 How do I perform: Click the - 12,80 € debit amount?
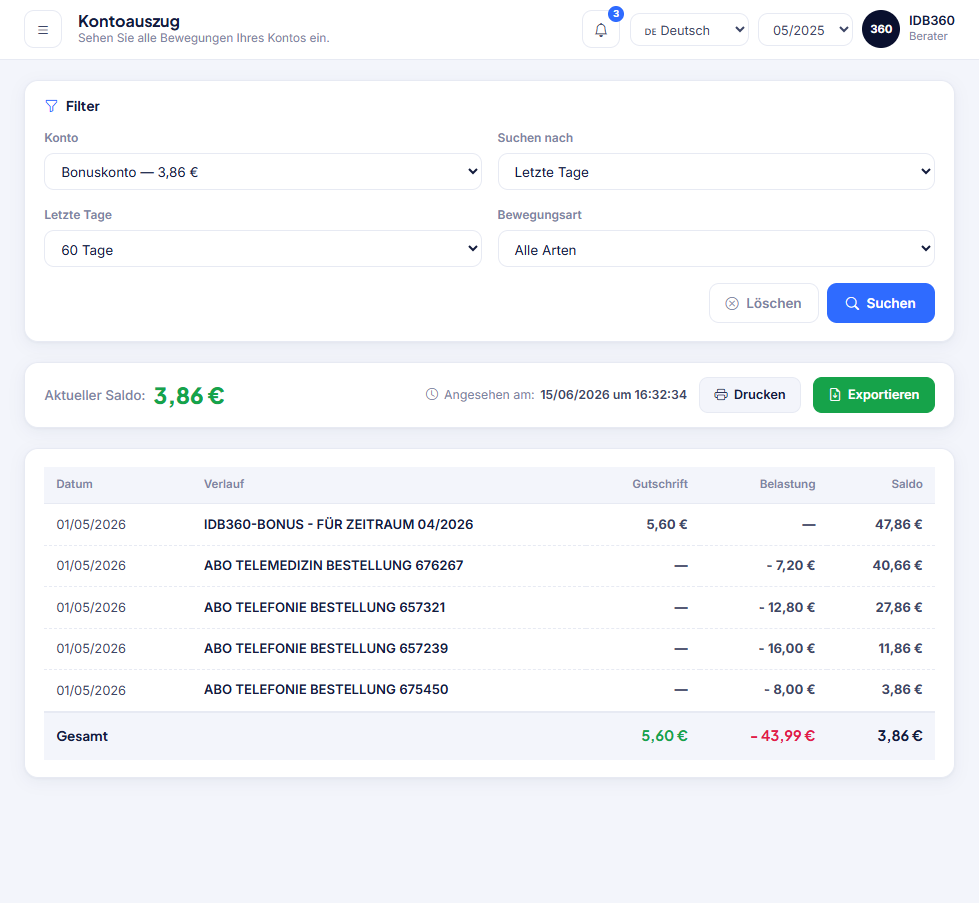tap(787, 607)
